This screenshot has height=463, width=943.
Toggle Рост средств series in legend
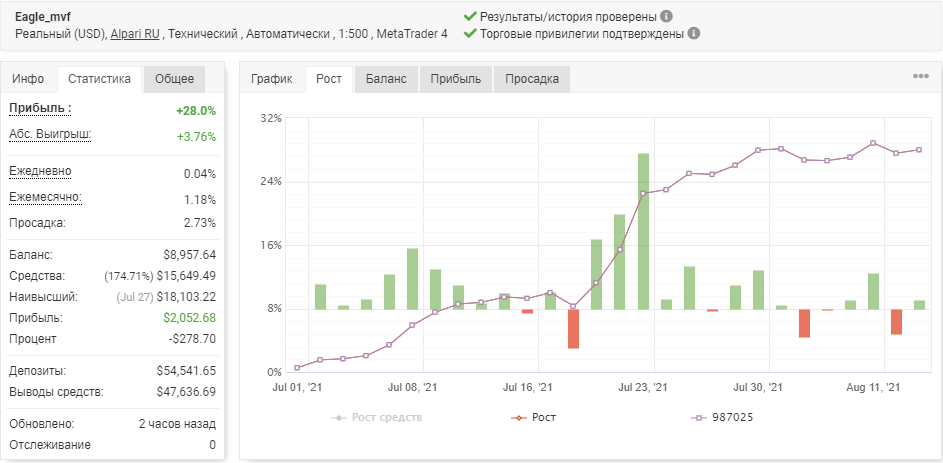pyautogui.click(x=376, y=417)
